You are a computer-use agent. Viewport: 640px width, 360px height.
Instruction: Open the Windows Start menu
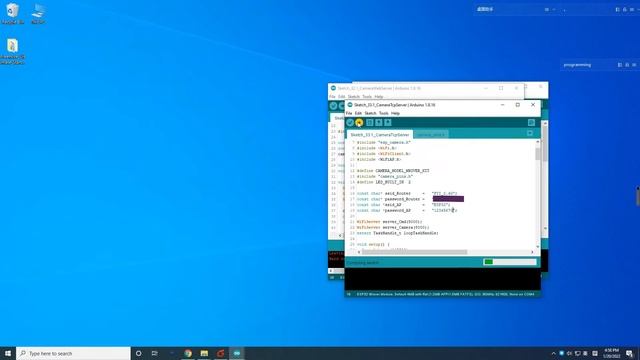pos(8,353)
